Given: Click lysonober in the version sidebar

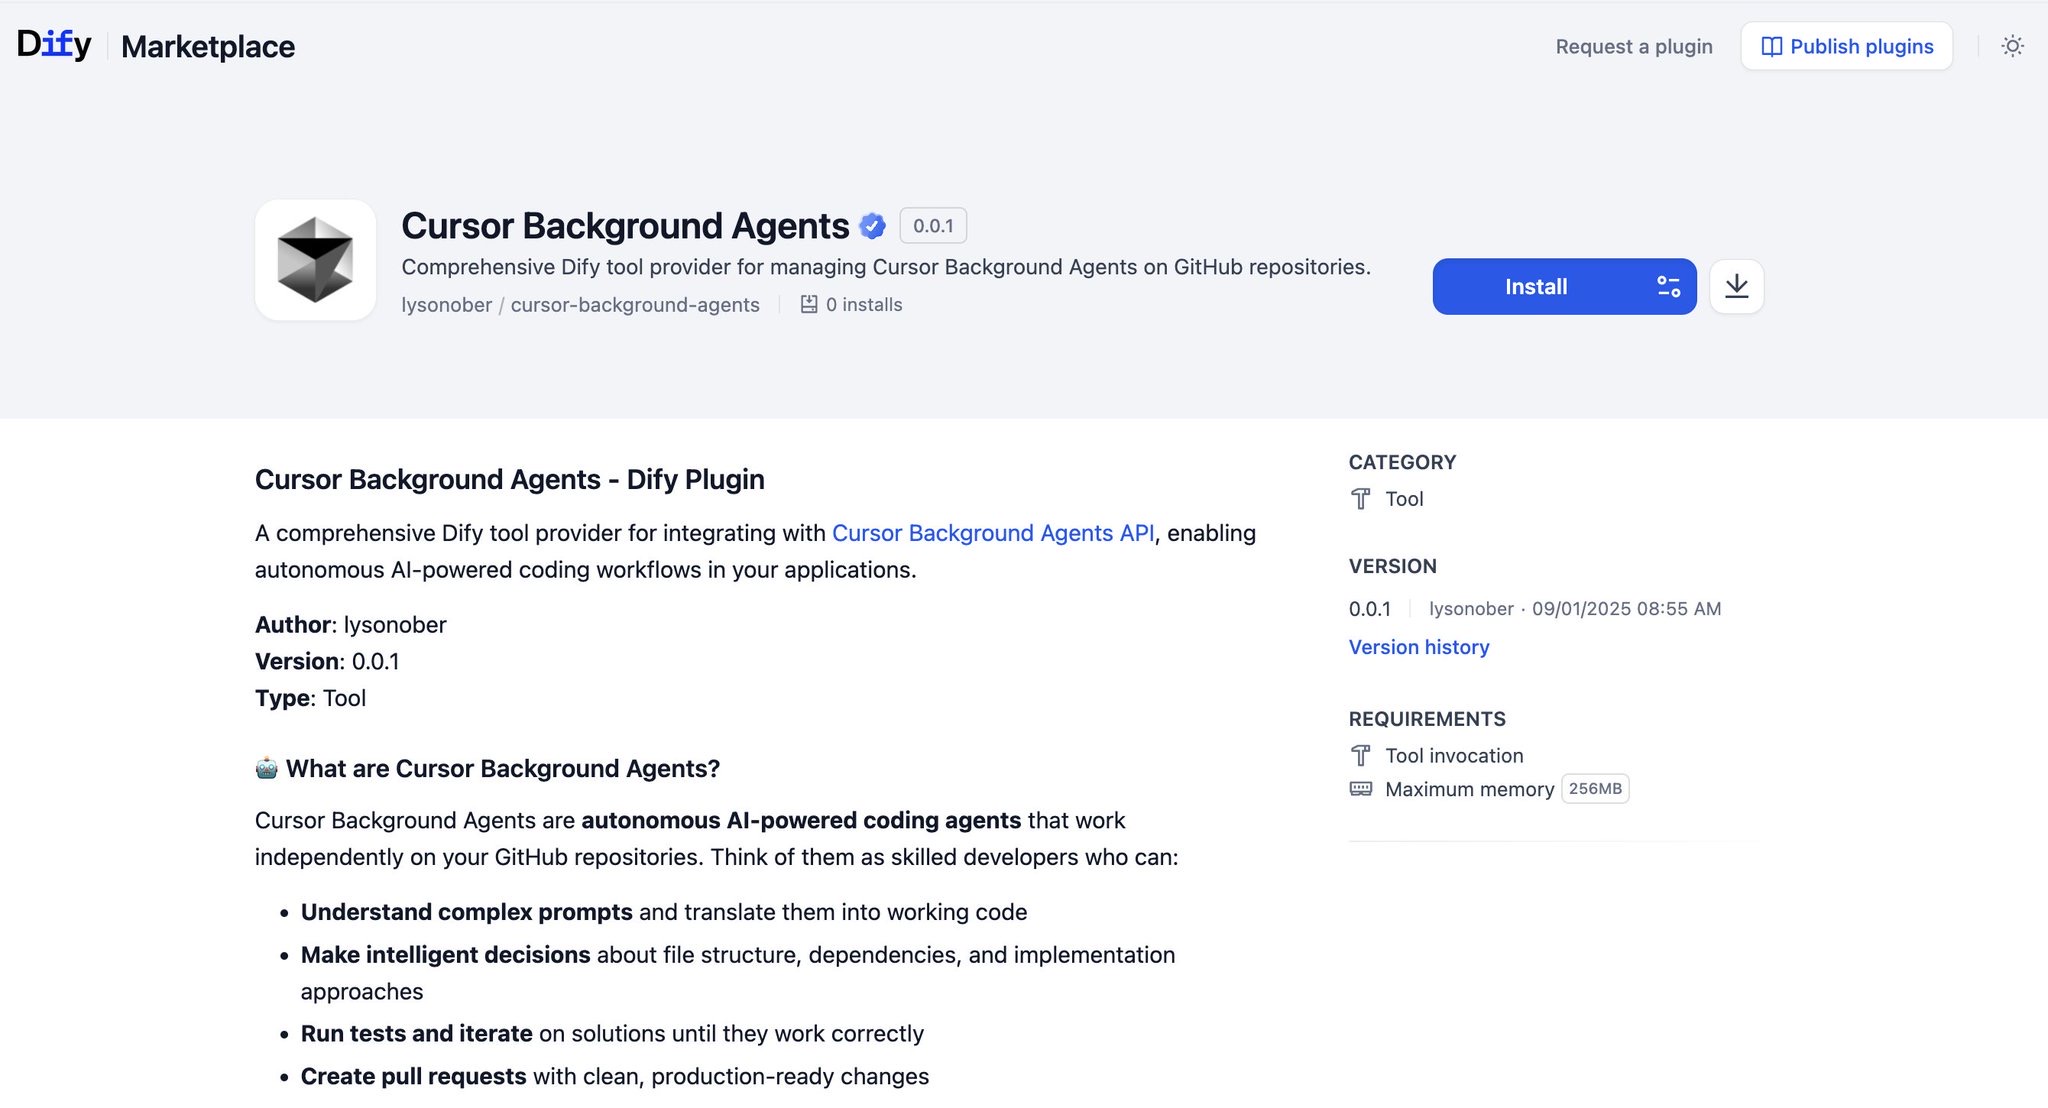Looking at the screenshot, I should [1471, 609].
